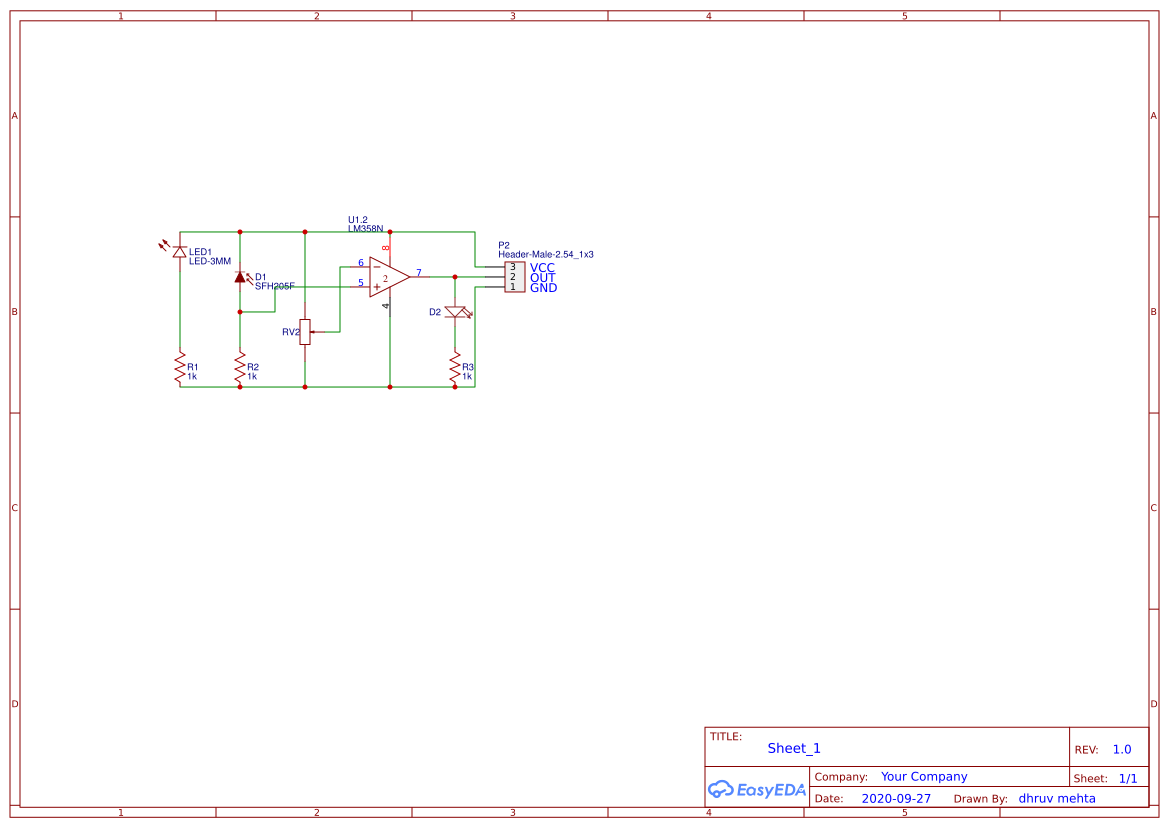Click the 'OUT' net label
The height and width of the screenshot is (828, 1169).
coord(543,277)
